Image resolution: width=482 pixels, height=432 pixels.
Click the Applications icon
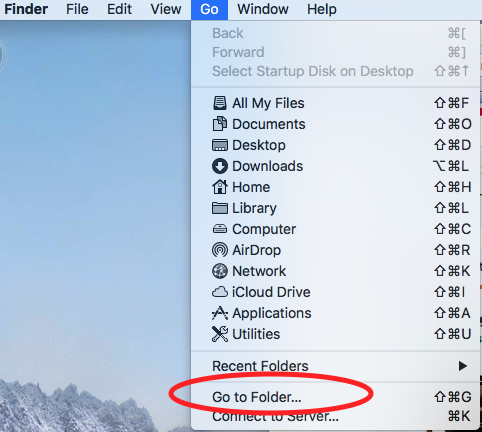click(220, 313)
